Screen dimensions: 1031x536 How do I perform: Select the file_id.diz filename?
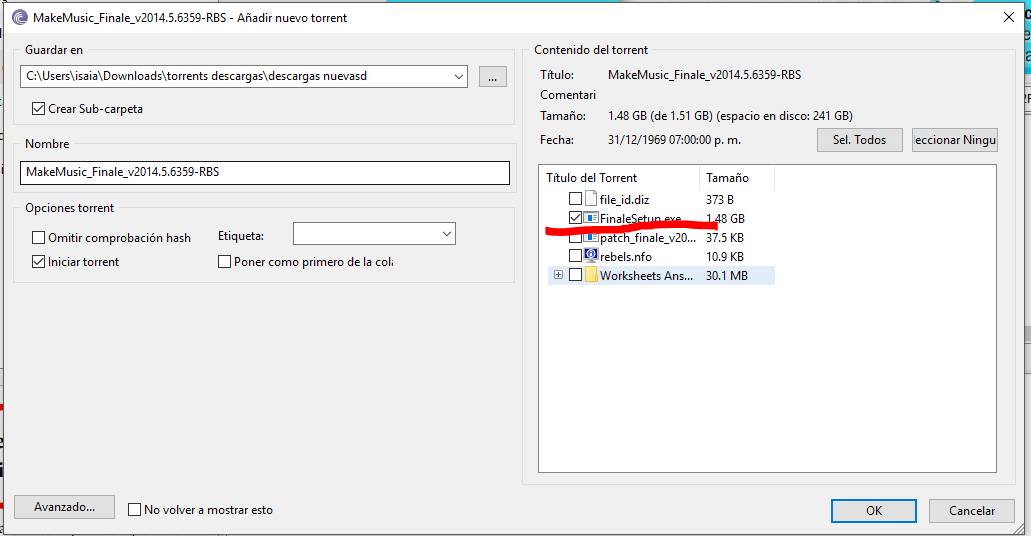[x=624, y=199]
